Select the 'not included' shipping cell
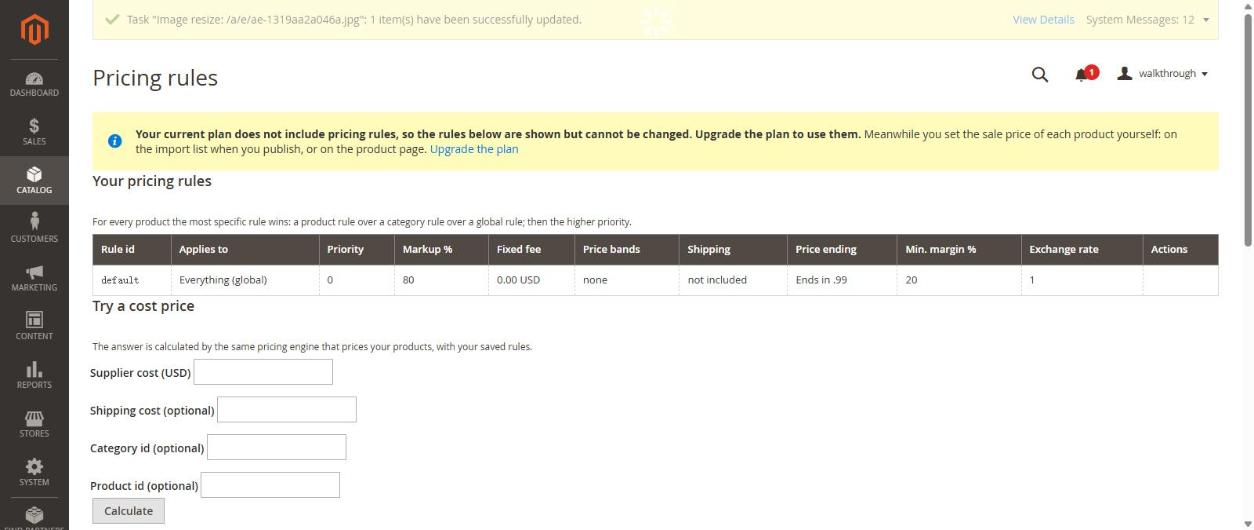The height and width of the screenshot is (530, 1254). tap(733, 280)
